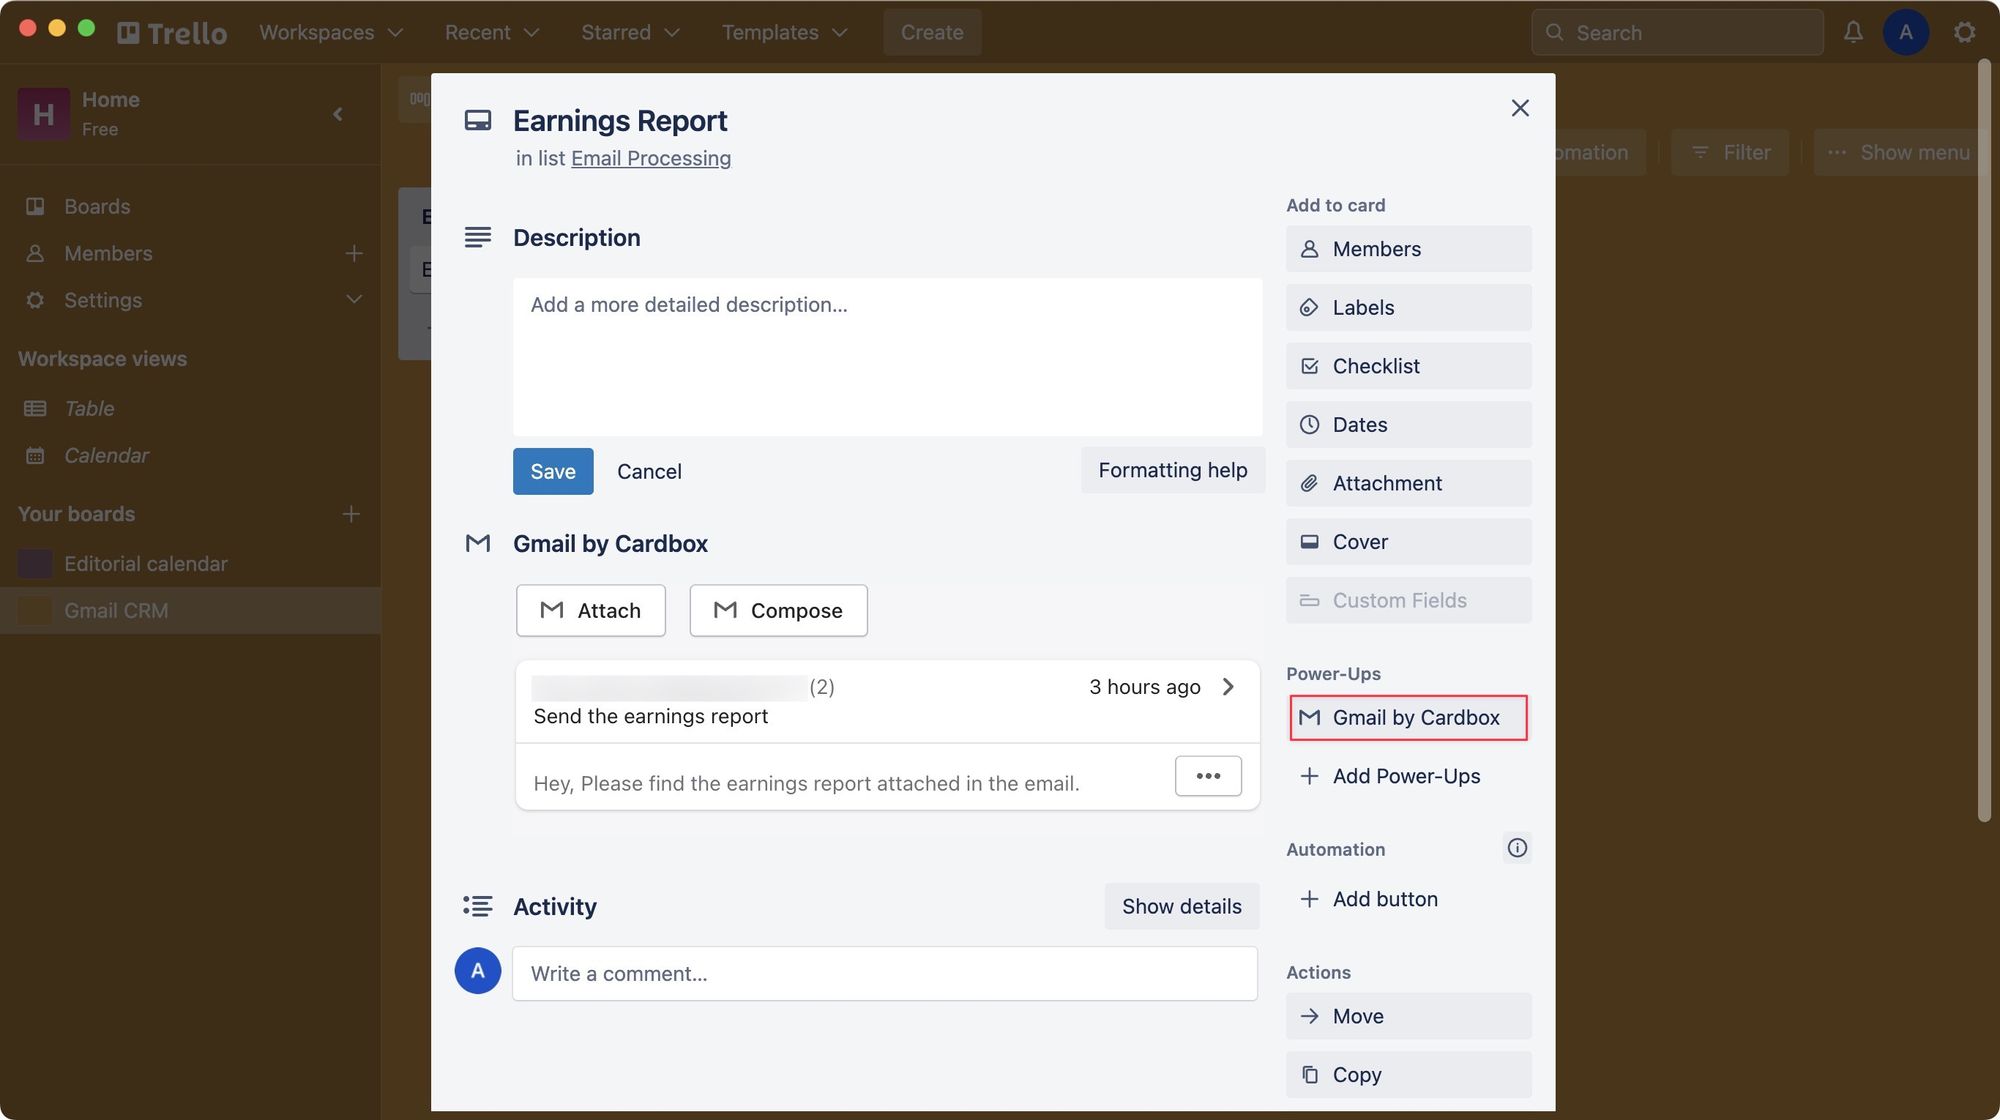Open the Templates menu
The height and width of the screenshot is (1120, 2000).
784,32
